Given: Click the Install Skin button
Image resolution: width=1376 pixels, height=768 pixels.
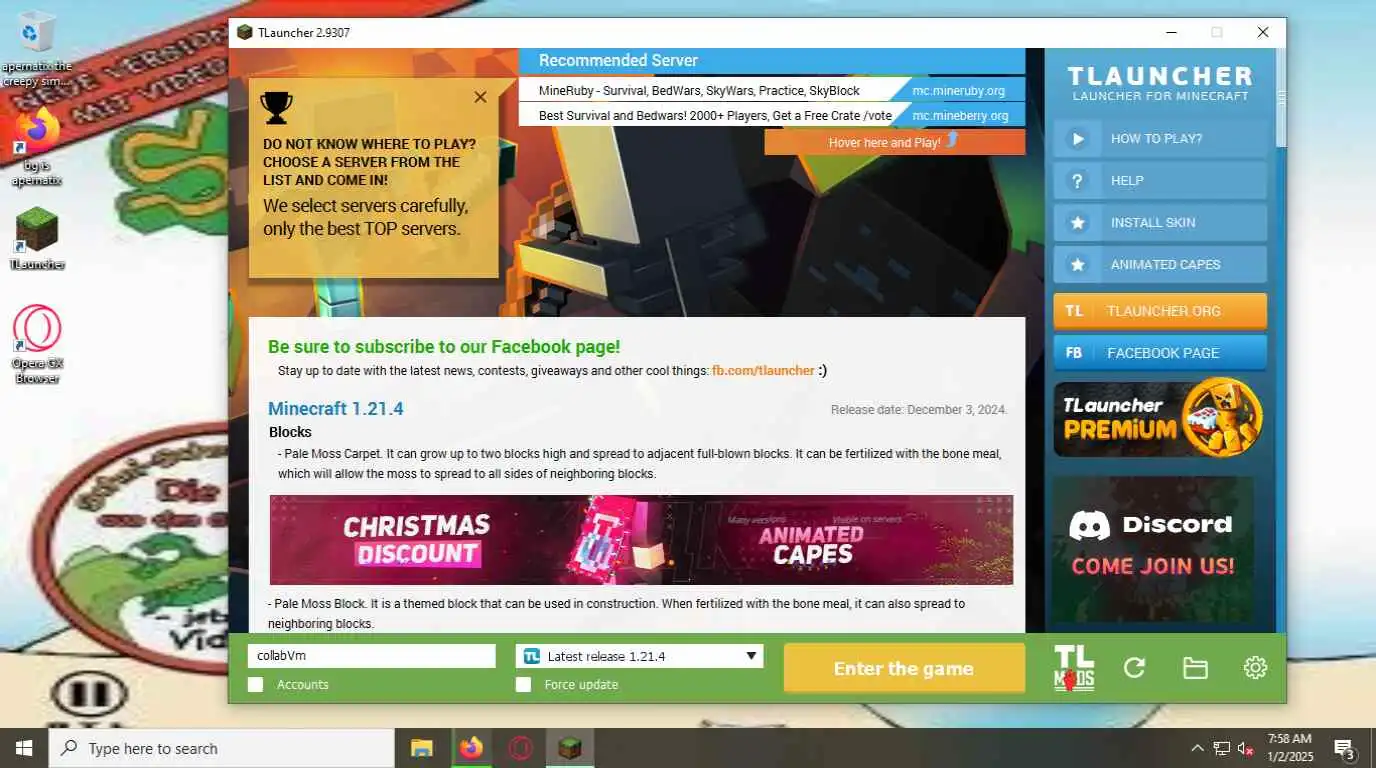Looking at the screenshot, I should pyautogui.click(x=1160, y=223).
